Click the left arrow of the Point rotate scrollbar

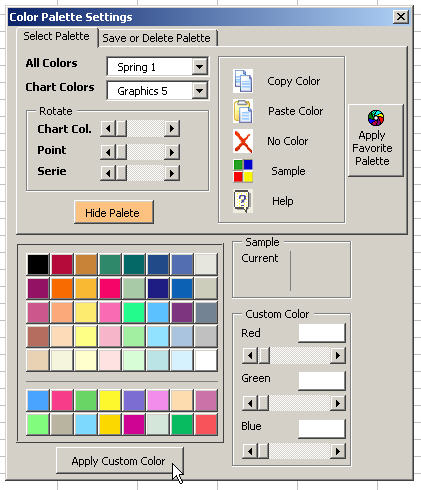(108, 152)
